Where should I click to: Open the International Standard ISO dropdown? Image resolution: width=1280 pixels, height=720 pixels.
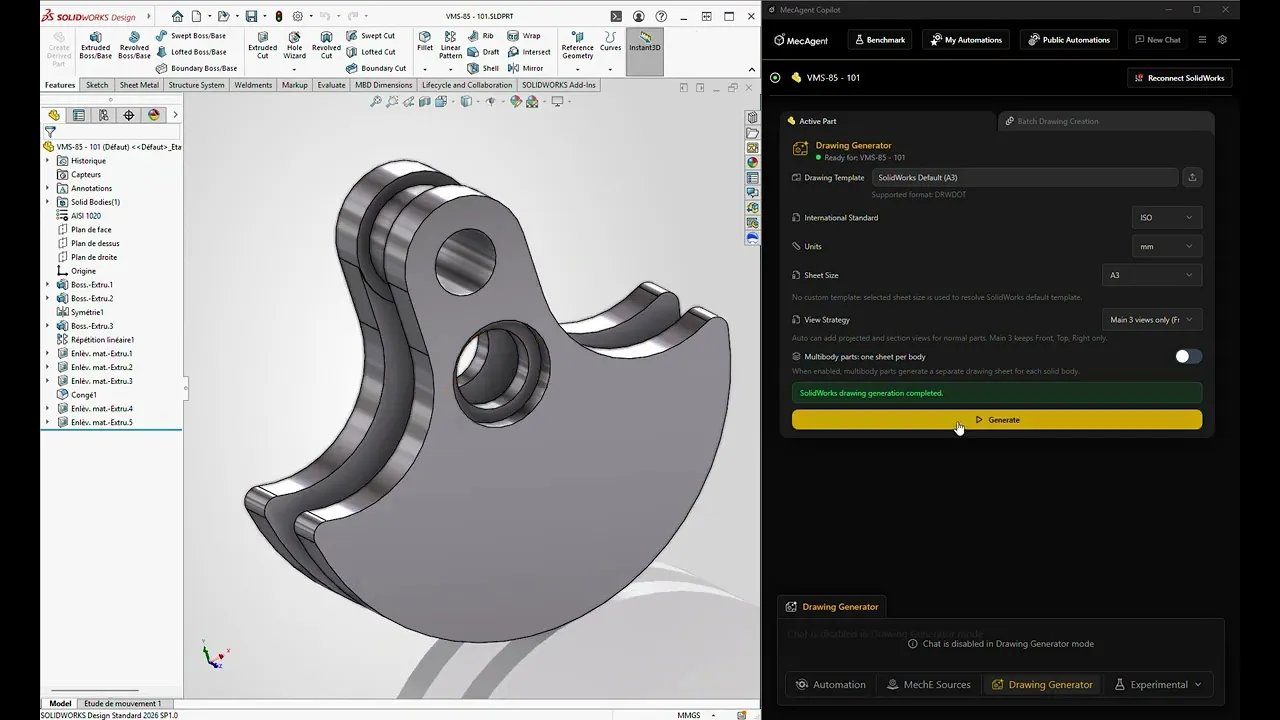[x=1166, y=217]
